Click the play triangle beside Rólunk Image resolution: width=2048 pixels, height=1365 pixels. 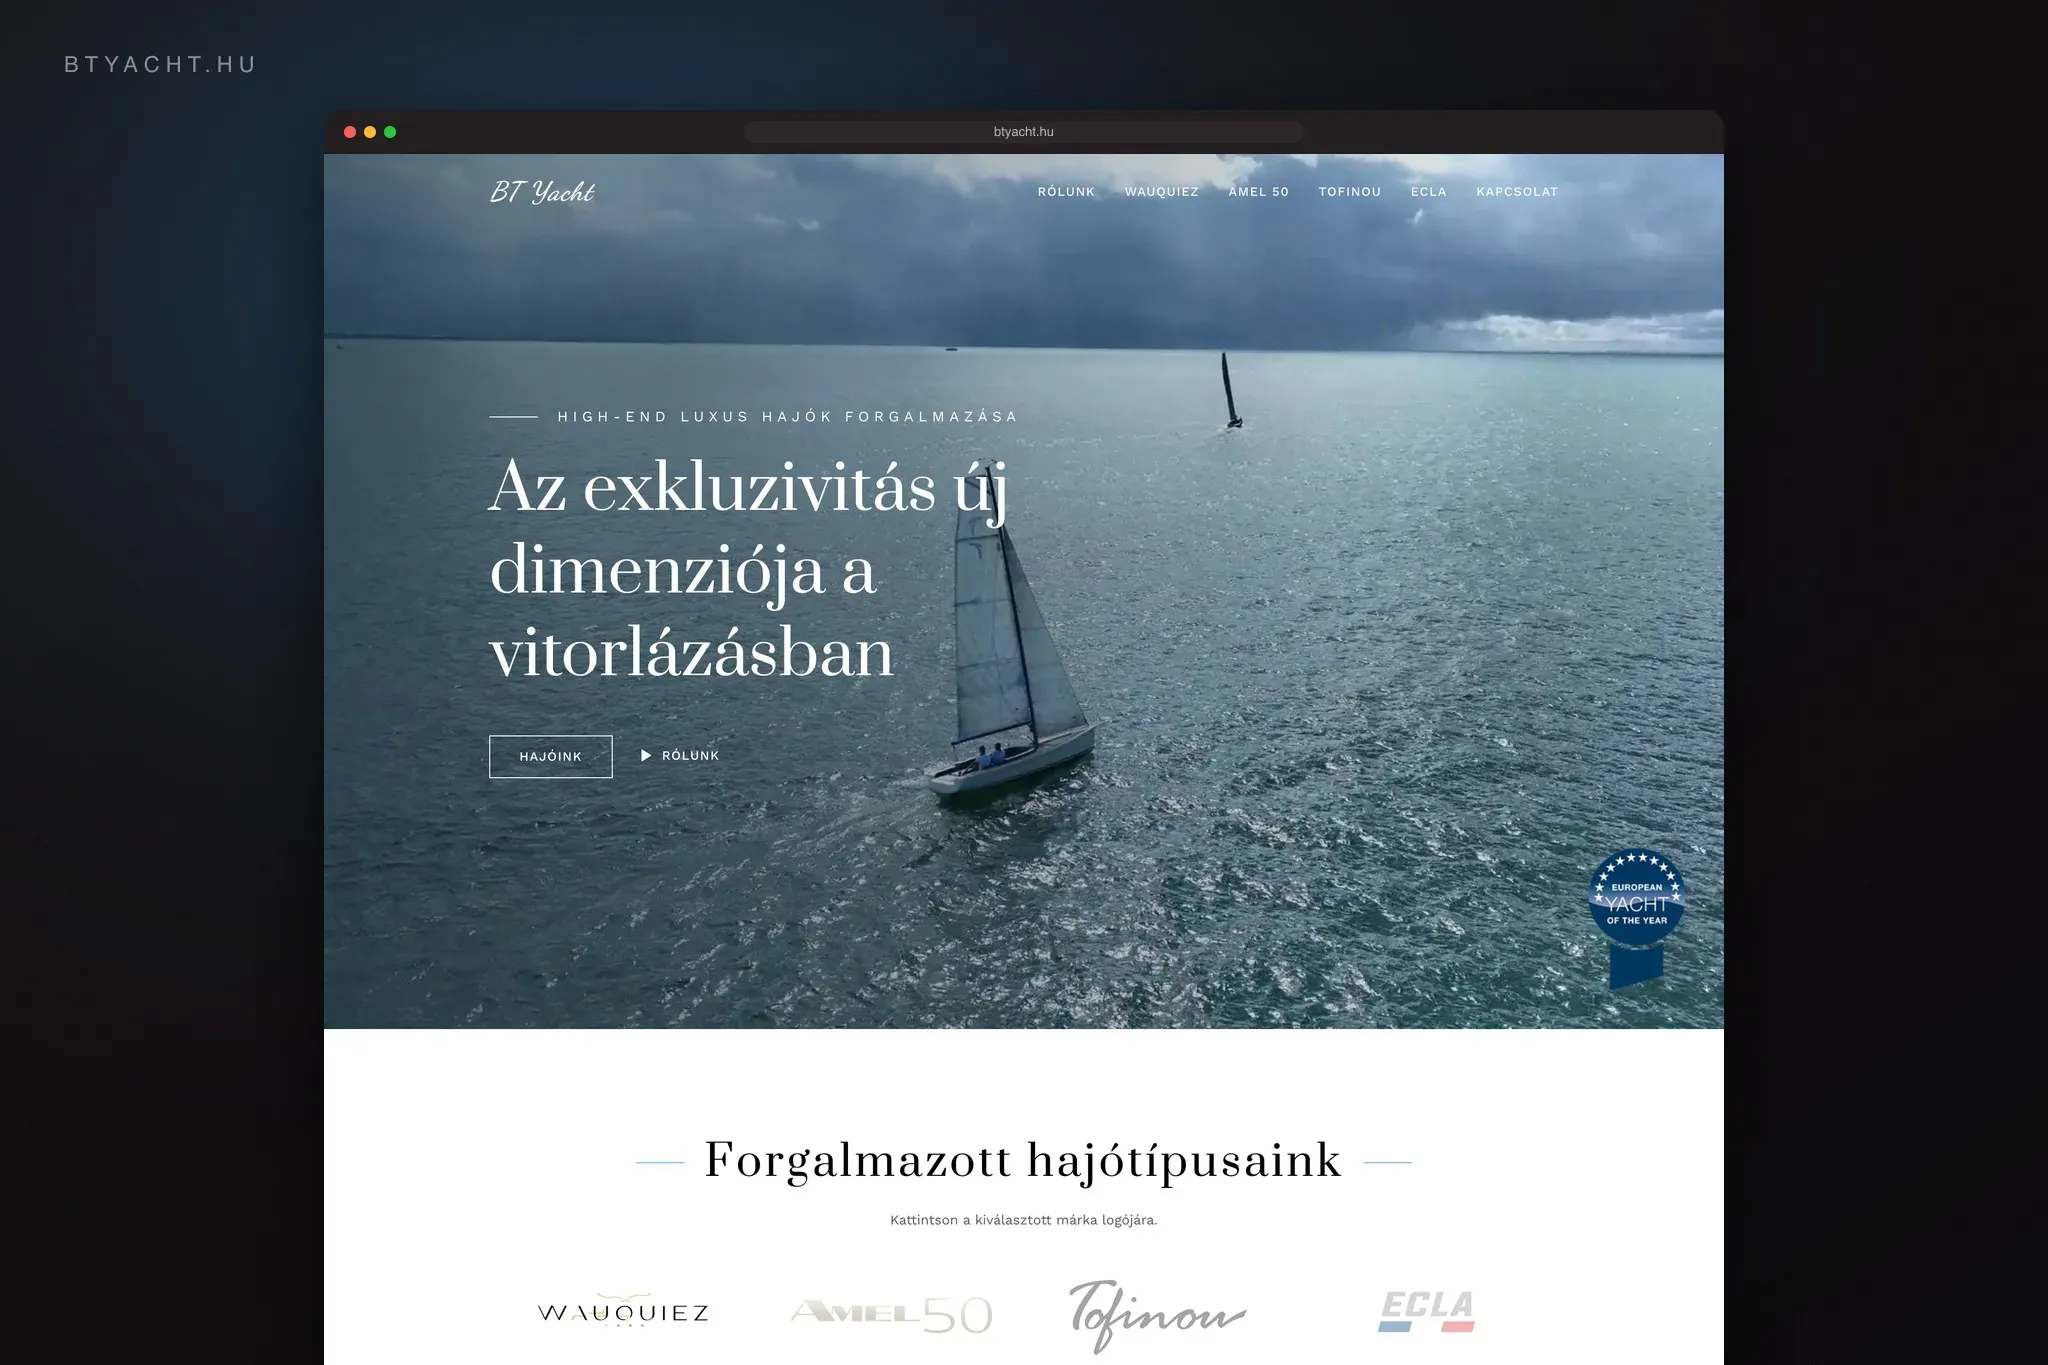click(x=646, y=756)
